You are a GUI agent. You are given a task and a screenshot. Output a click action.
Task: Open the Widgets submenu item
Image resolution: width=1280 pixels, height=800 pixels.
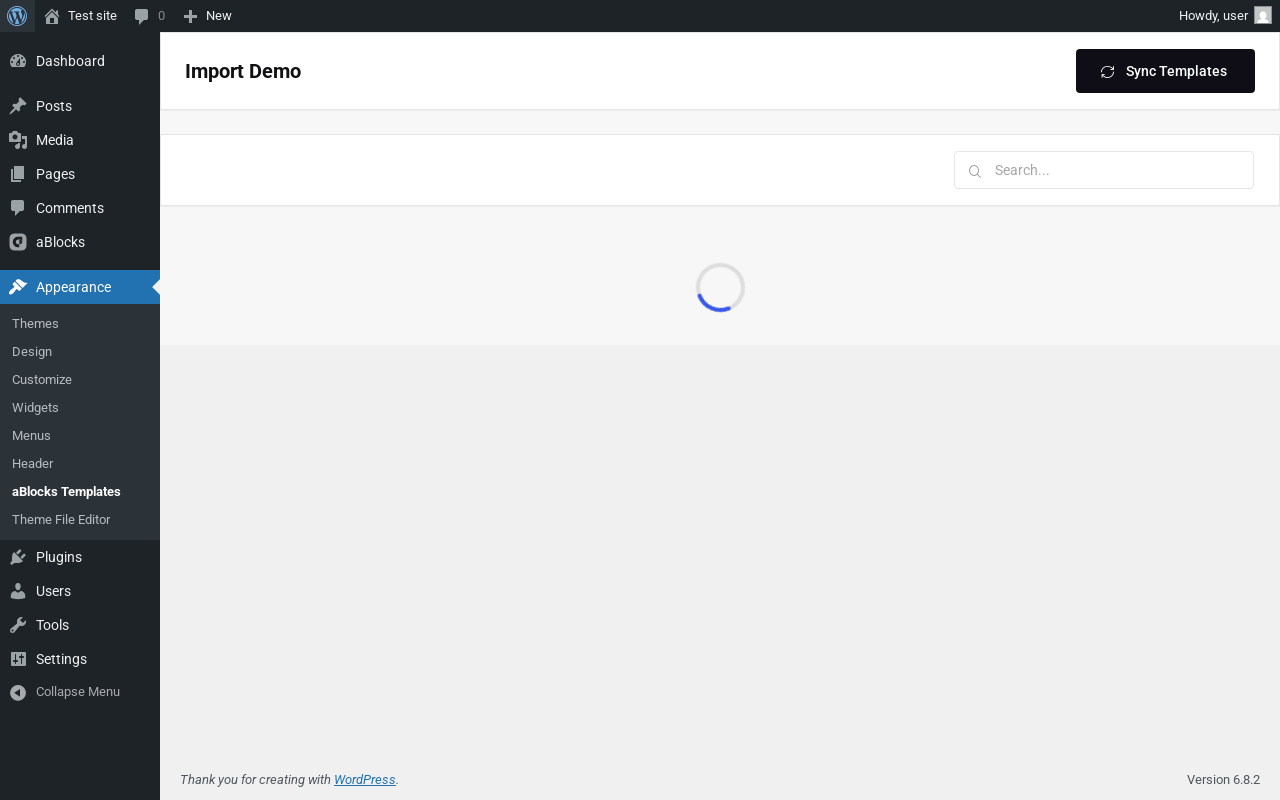click(35, 407)
